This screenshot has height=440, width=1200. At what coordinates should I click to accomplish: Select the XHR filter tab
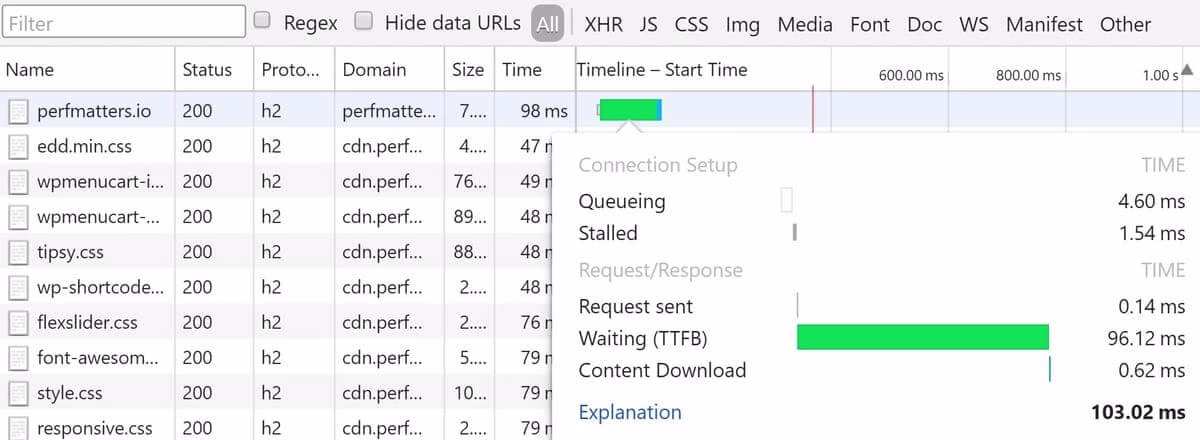pyautogui.click(x=604, y=24)
